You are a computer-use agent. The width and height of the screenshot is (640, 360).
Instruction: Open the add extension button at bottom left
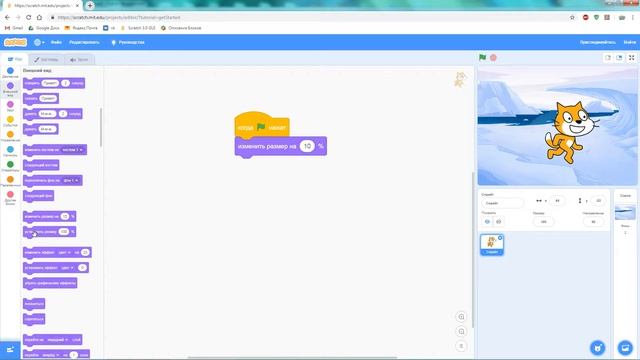coord(10,350)
